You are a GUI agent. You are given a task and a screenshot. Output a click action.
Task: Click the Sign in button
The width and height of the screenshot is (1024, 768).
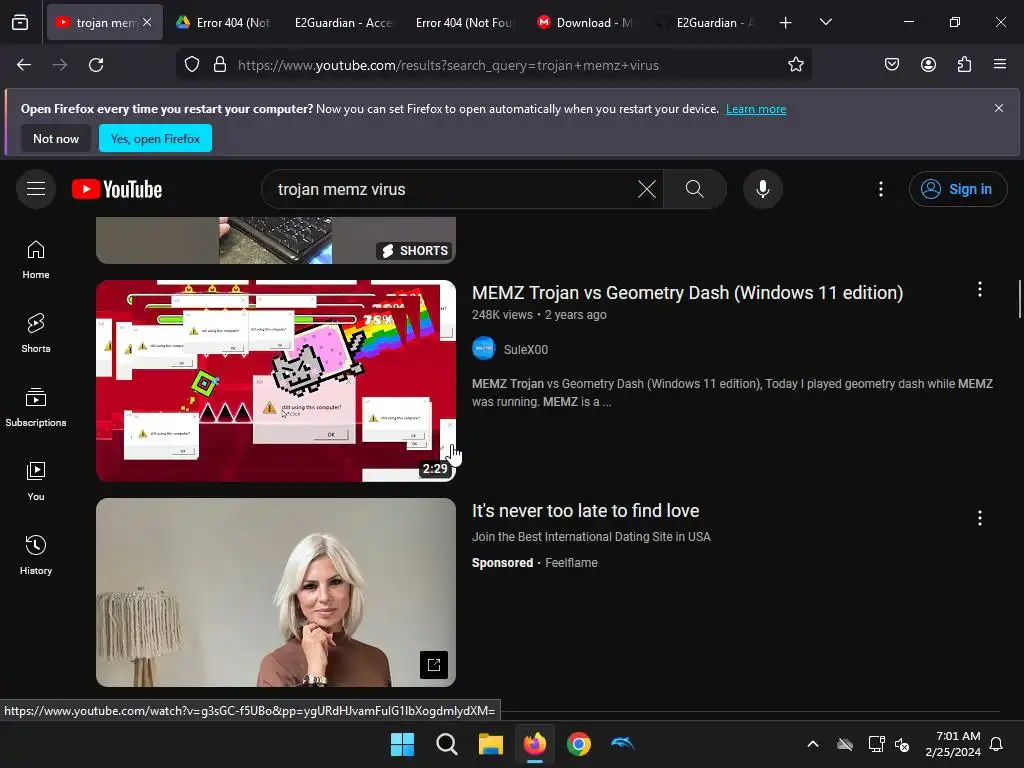pos(957,189)
